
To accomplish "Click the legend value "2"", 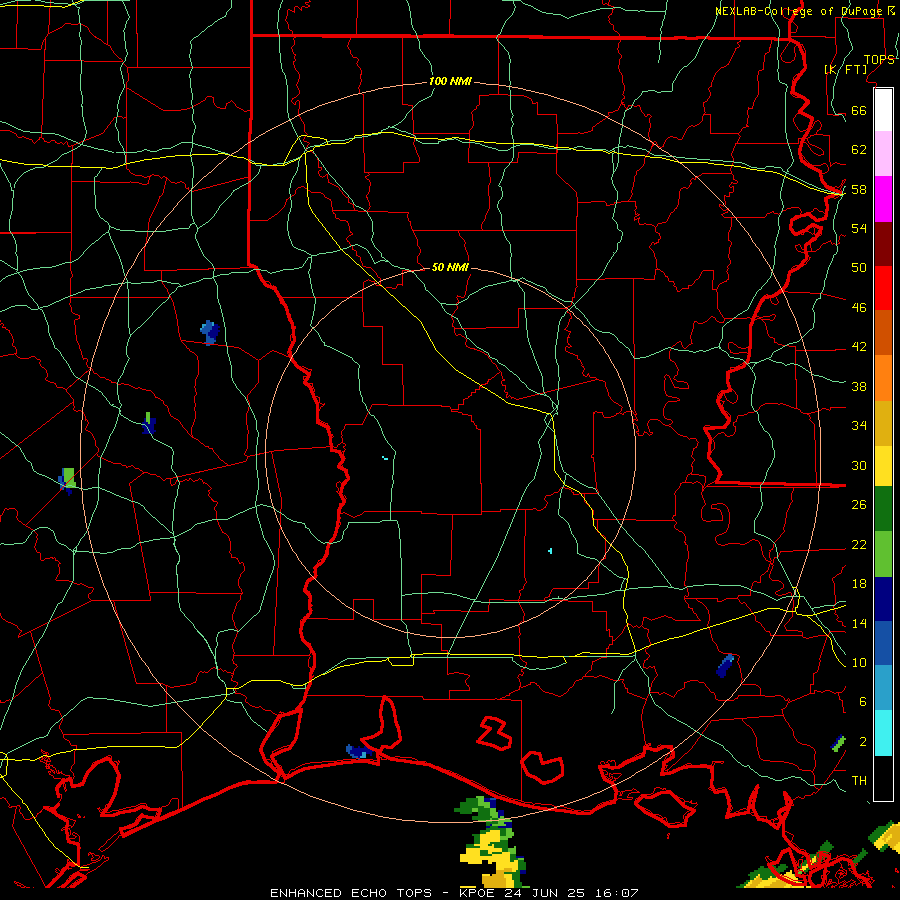I will tap(863, 742).
